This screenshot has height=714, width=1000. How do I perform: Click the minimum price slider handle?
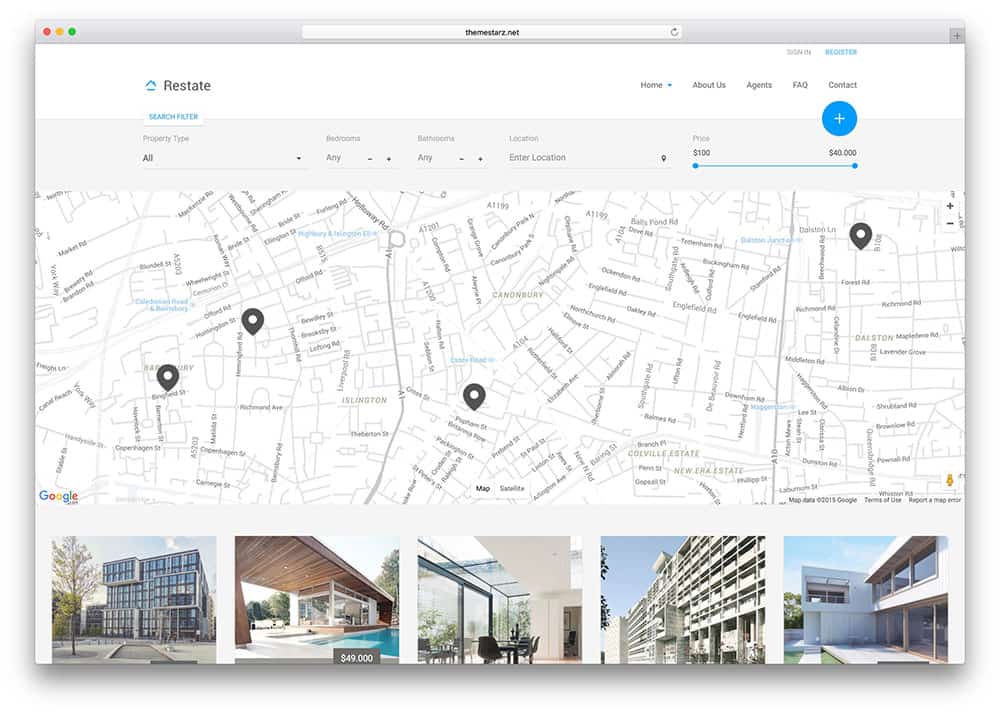pos(695,166)
